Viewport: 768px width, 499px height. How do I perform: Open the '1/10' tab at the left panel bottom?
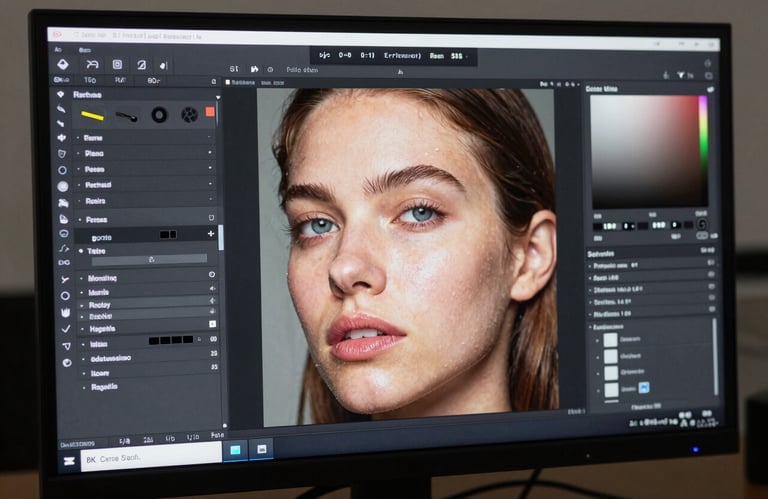tap(193, 437)
